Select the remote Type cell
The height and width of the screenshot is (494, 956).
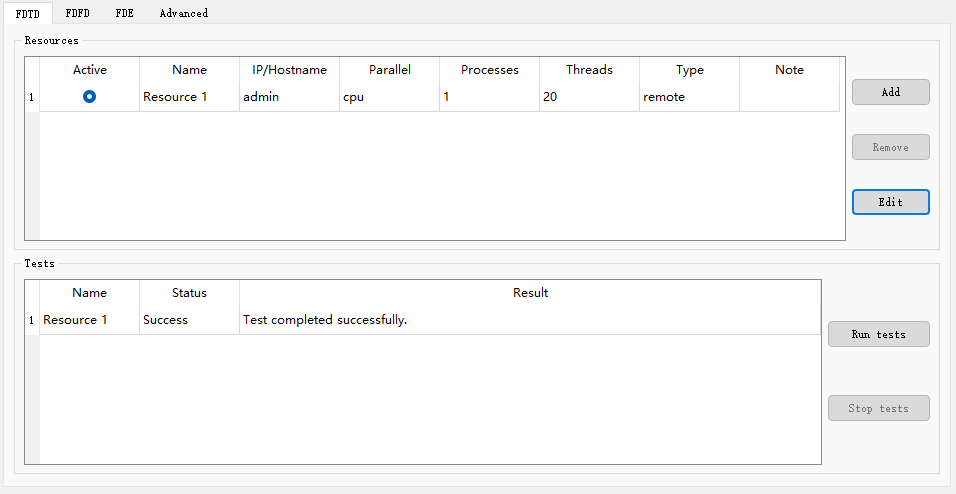tap(690, 97)
